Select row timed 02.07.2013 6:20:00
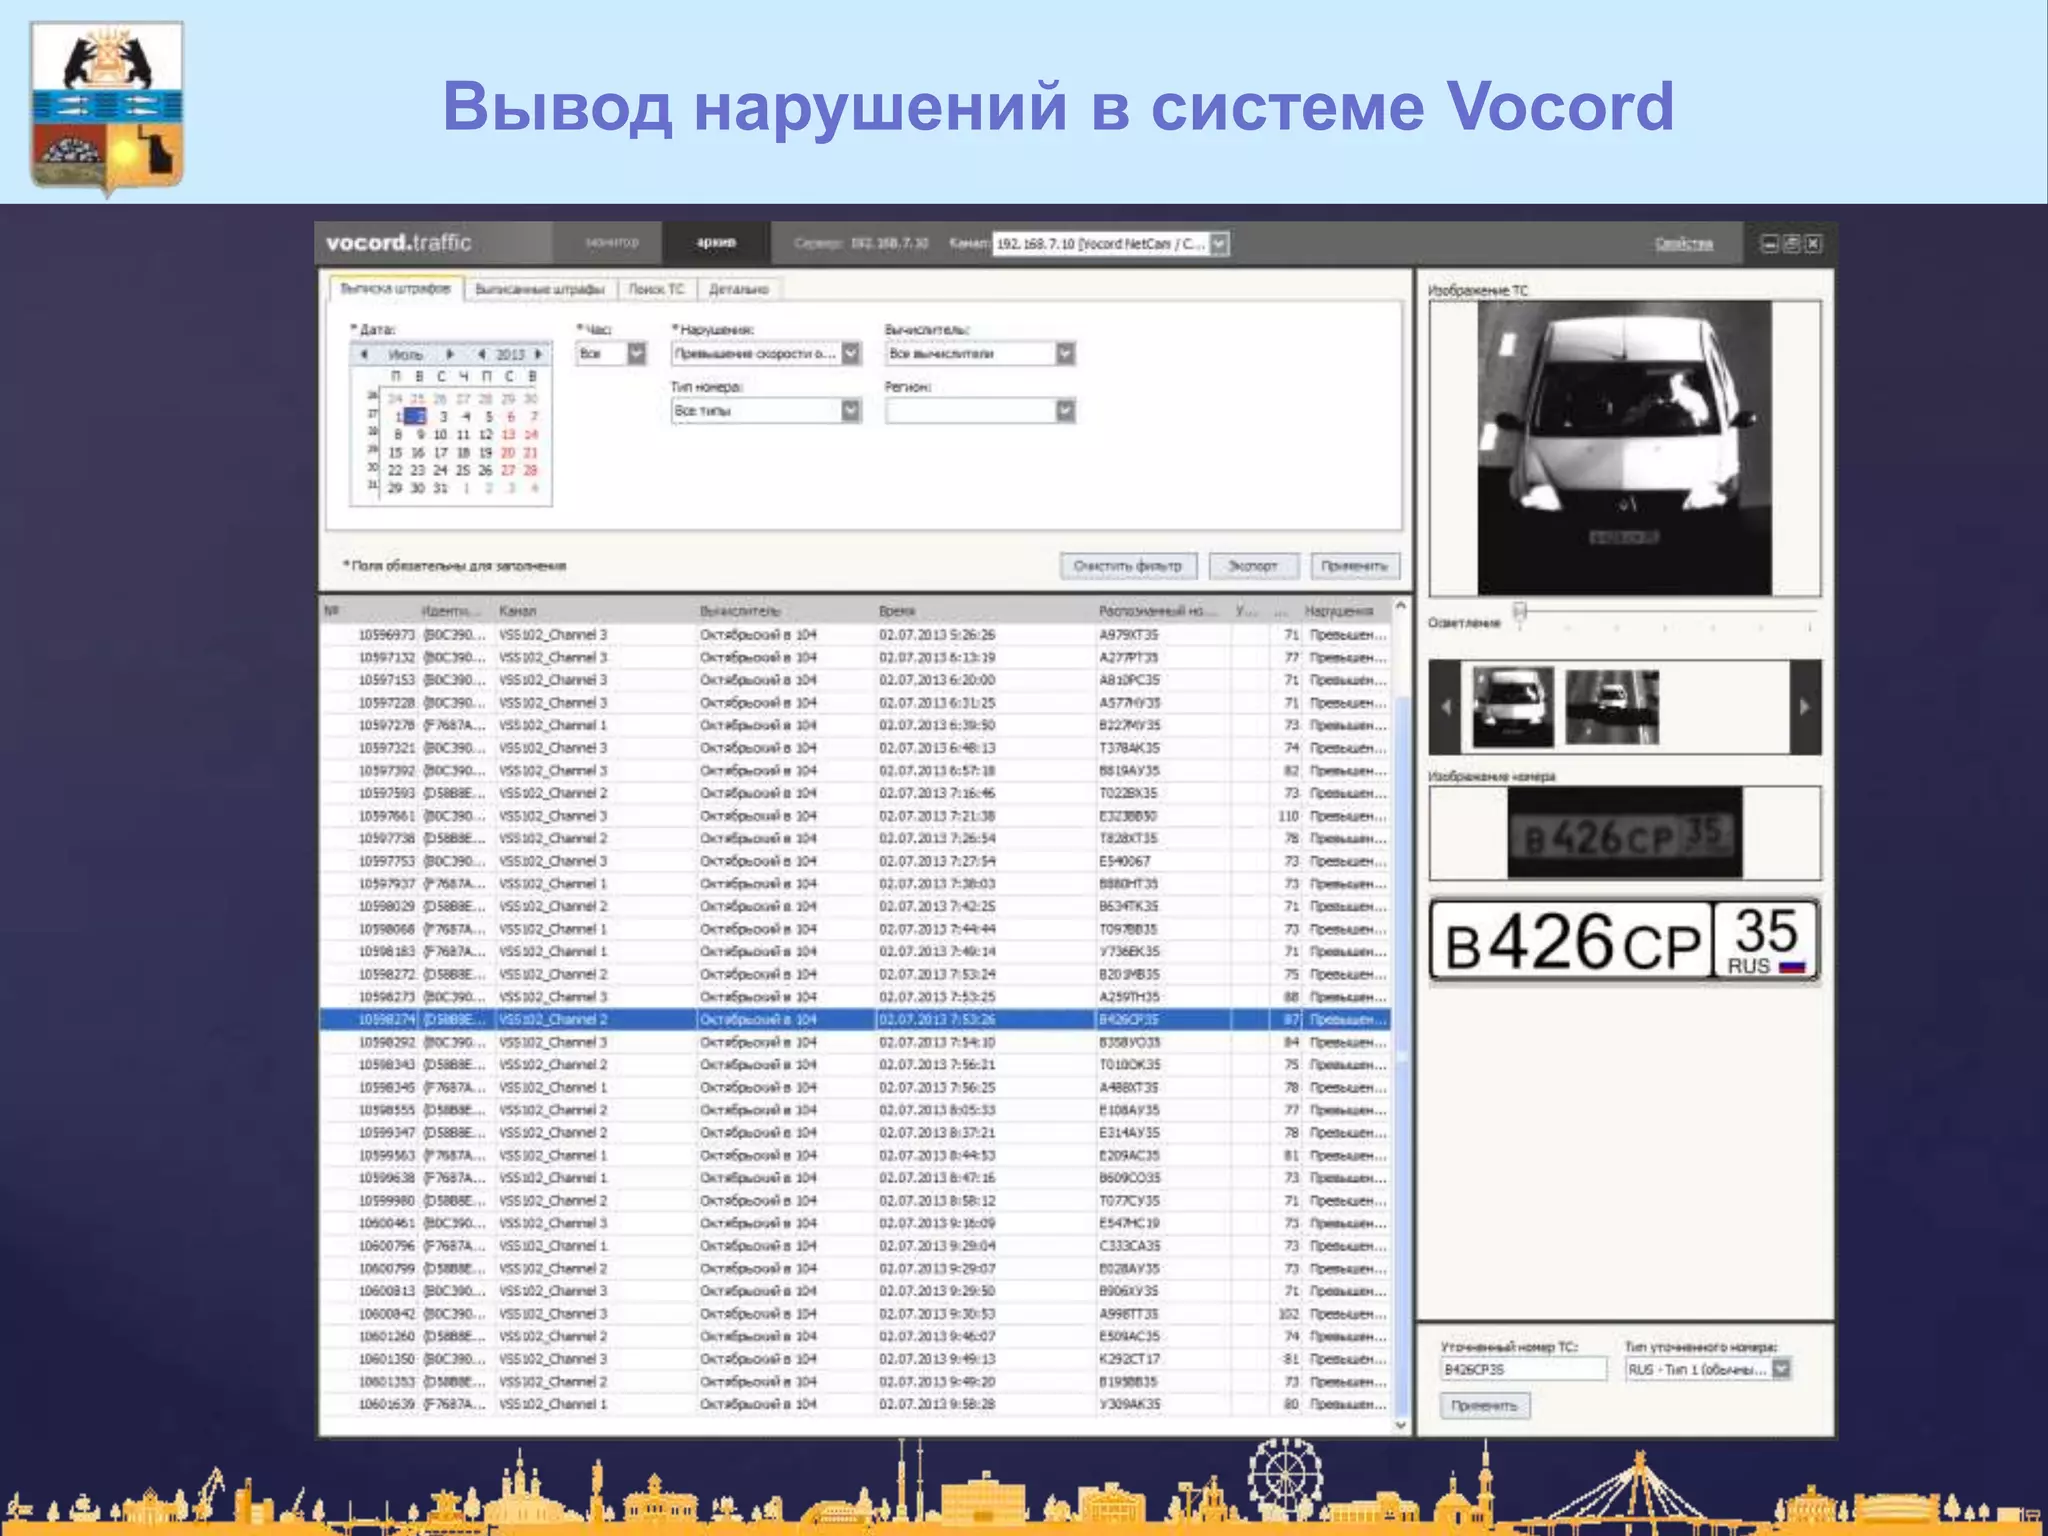 tap(855, 680)
